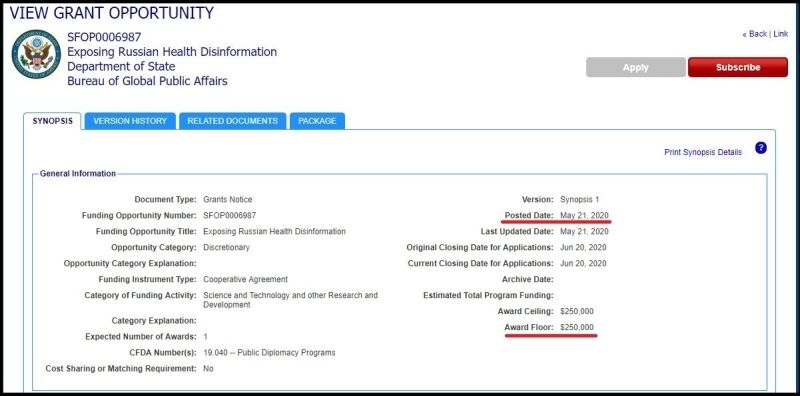Screen dimensions: 800x396
Task: Click the red Subscribe button
Action: (738, 67)
